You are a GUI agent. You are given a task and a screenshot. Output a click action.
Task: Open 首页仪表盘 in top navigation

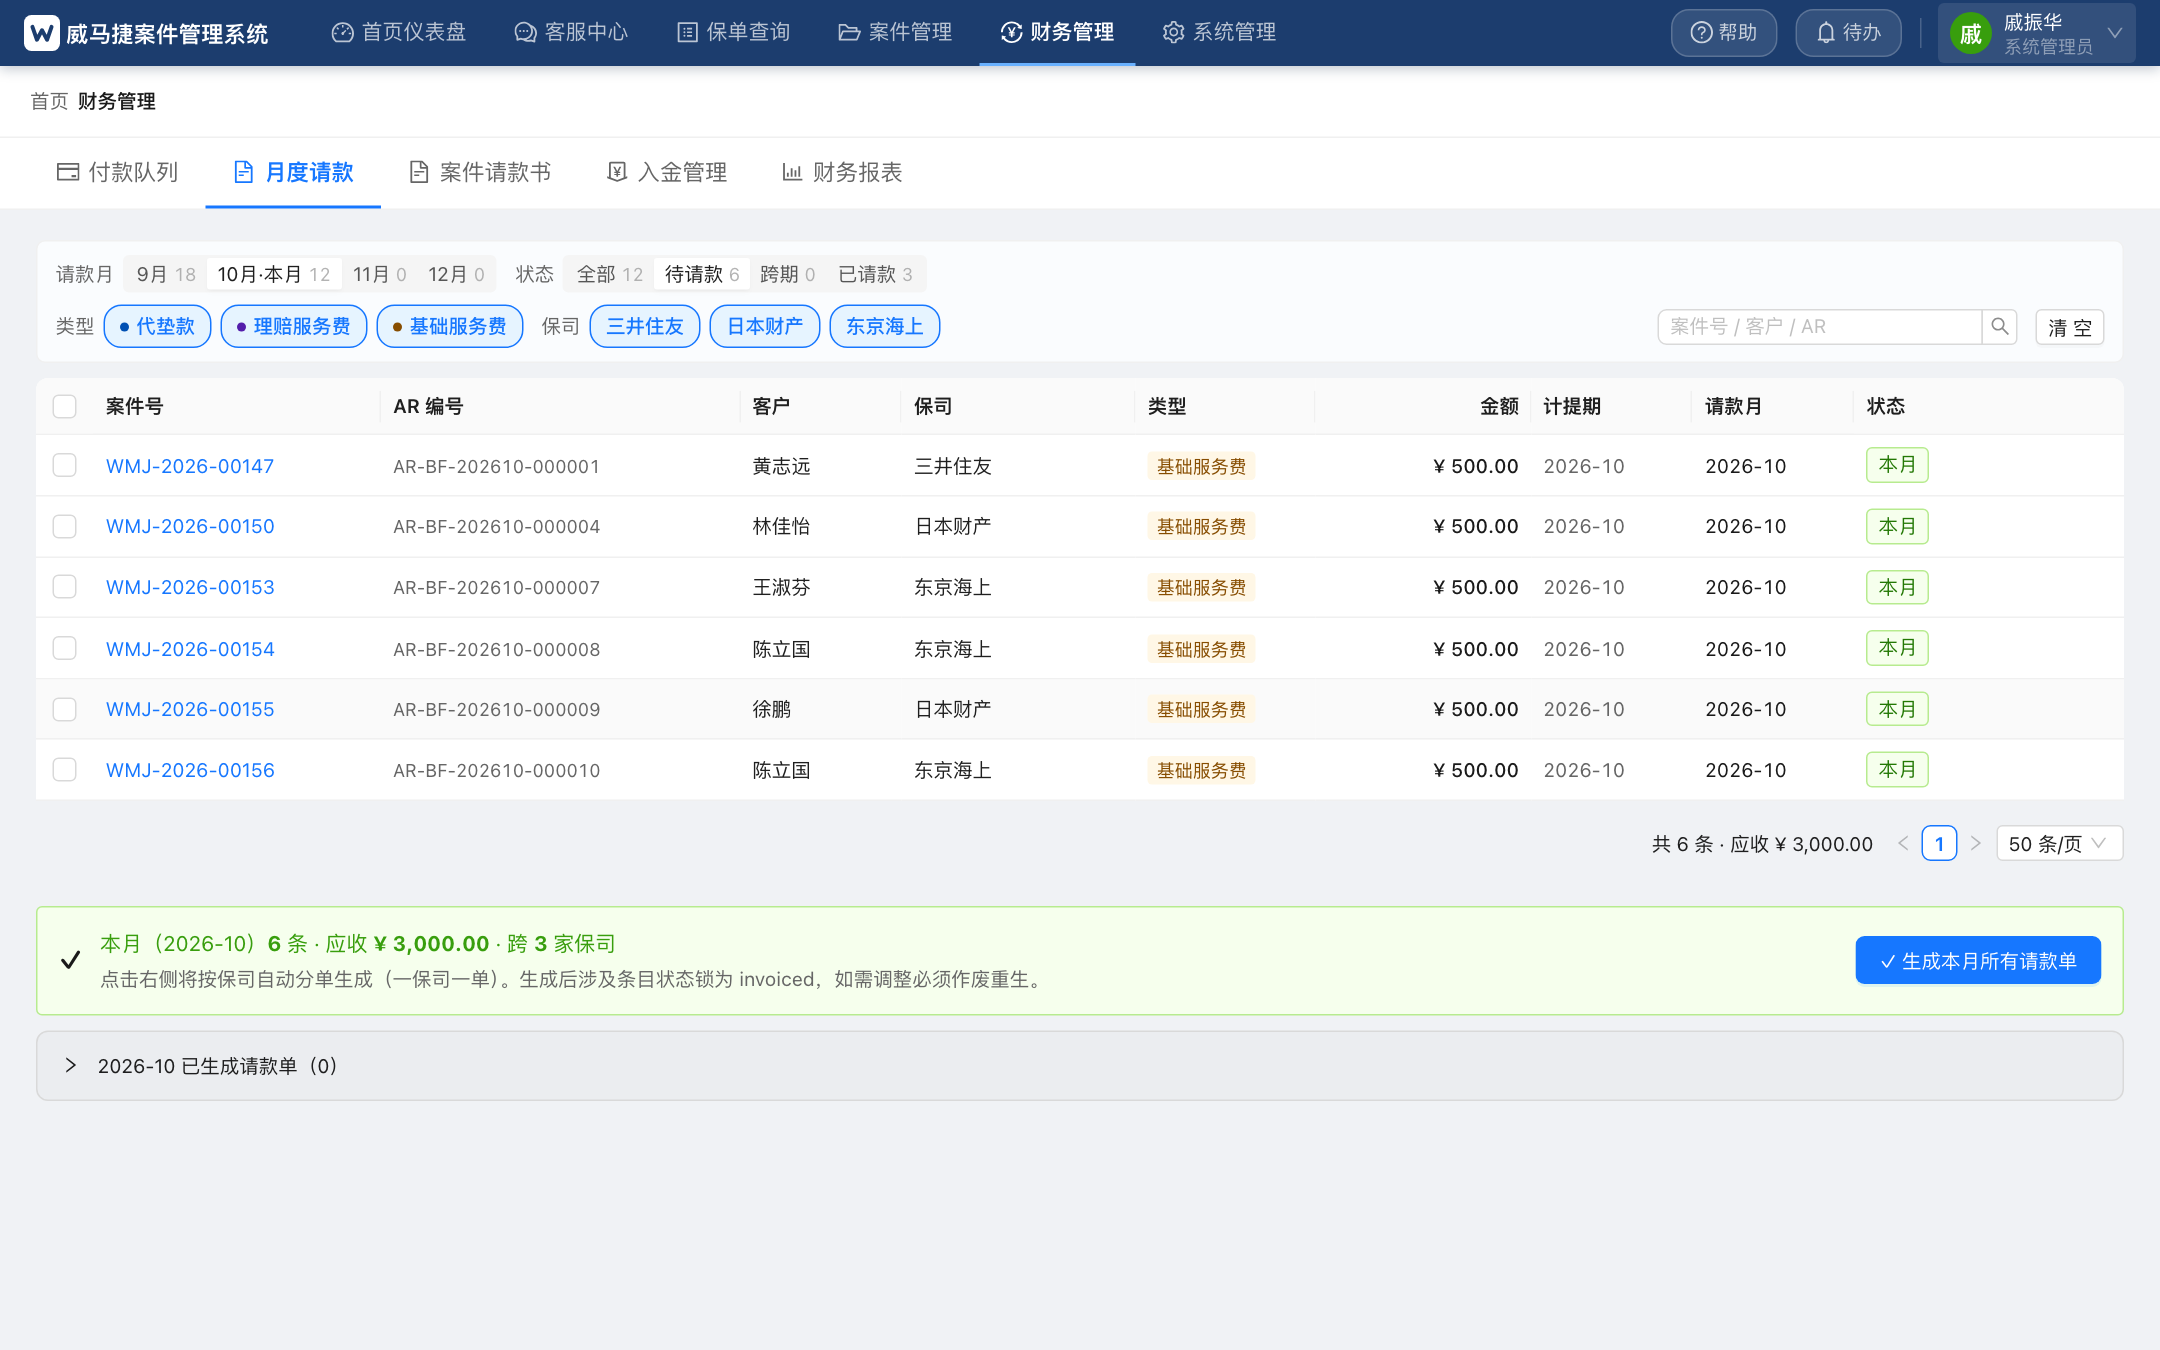pyautogui.click(x=399, y=32)
